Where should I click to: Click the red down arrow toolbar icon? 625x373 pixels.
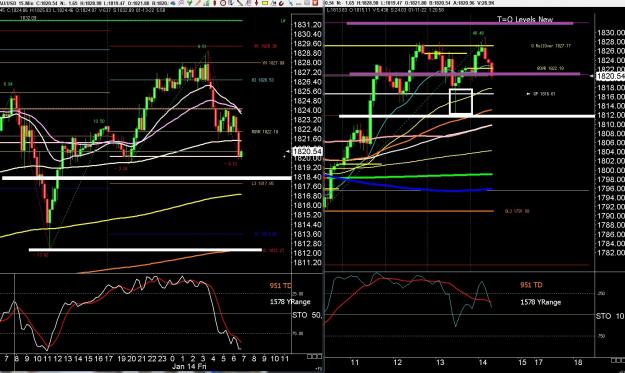click(256, 3)
